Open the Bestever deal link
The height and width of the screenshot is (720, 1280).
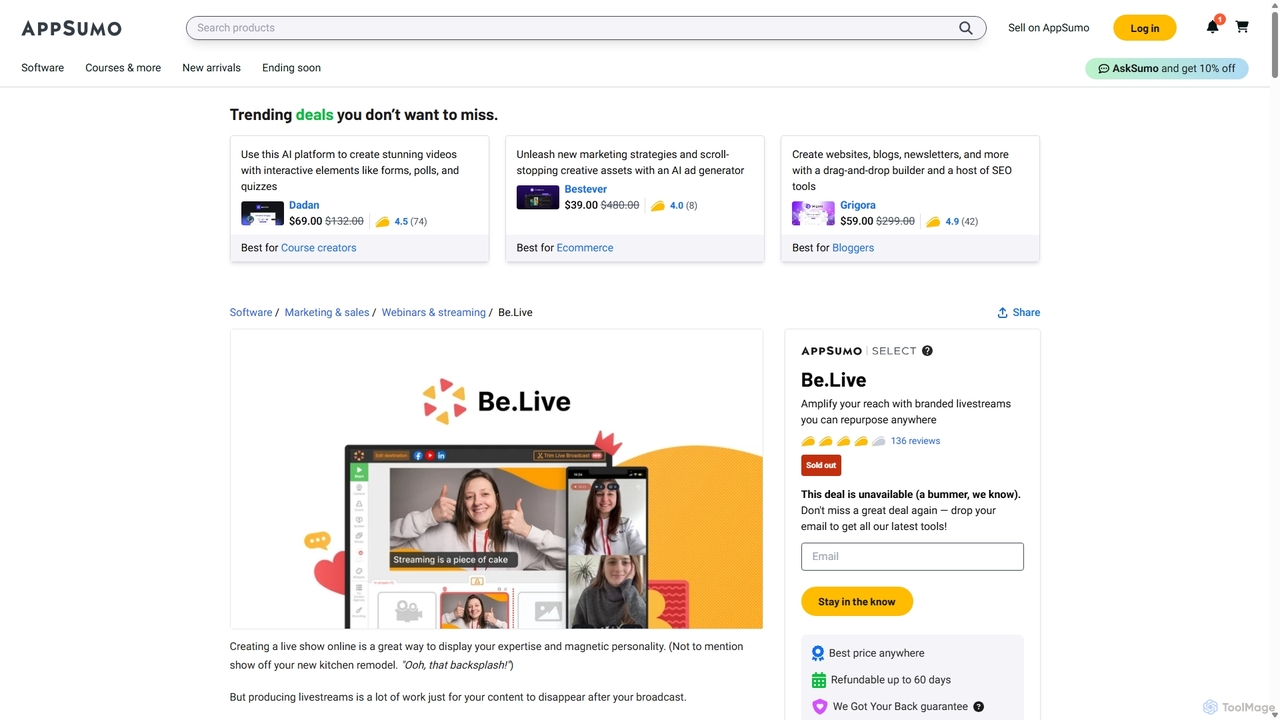pyautogui.click(x=585, y=189)
